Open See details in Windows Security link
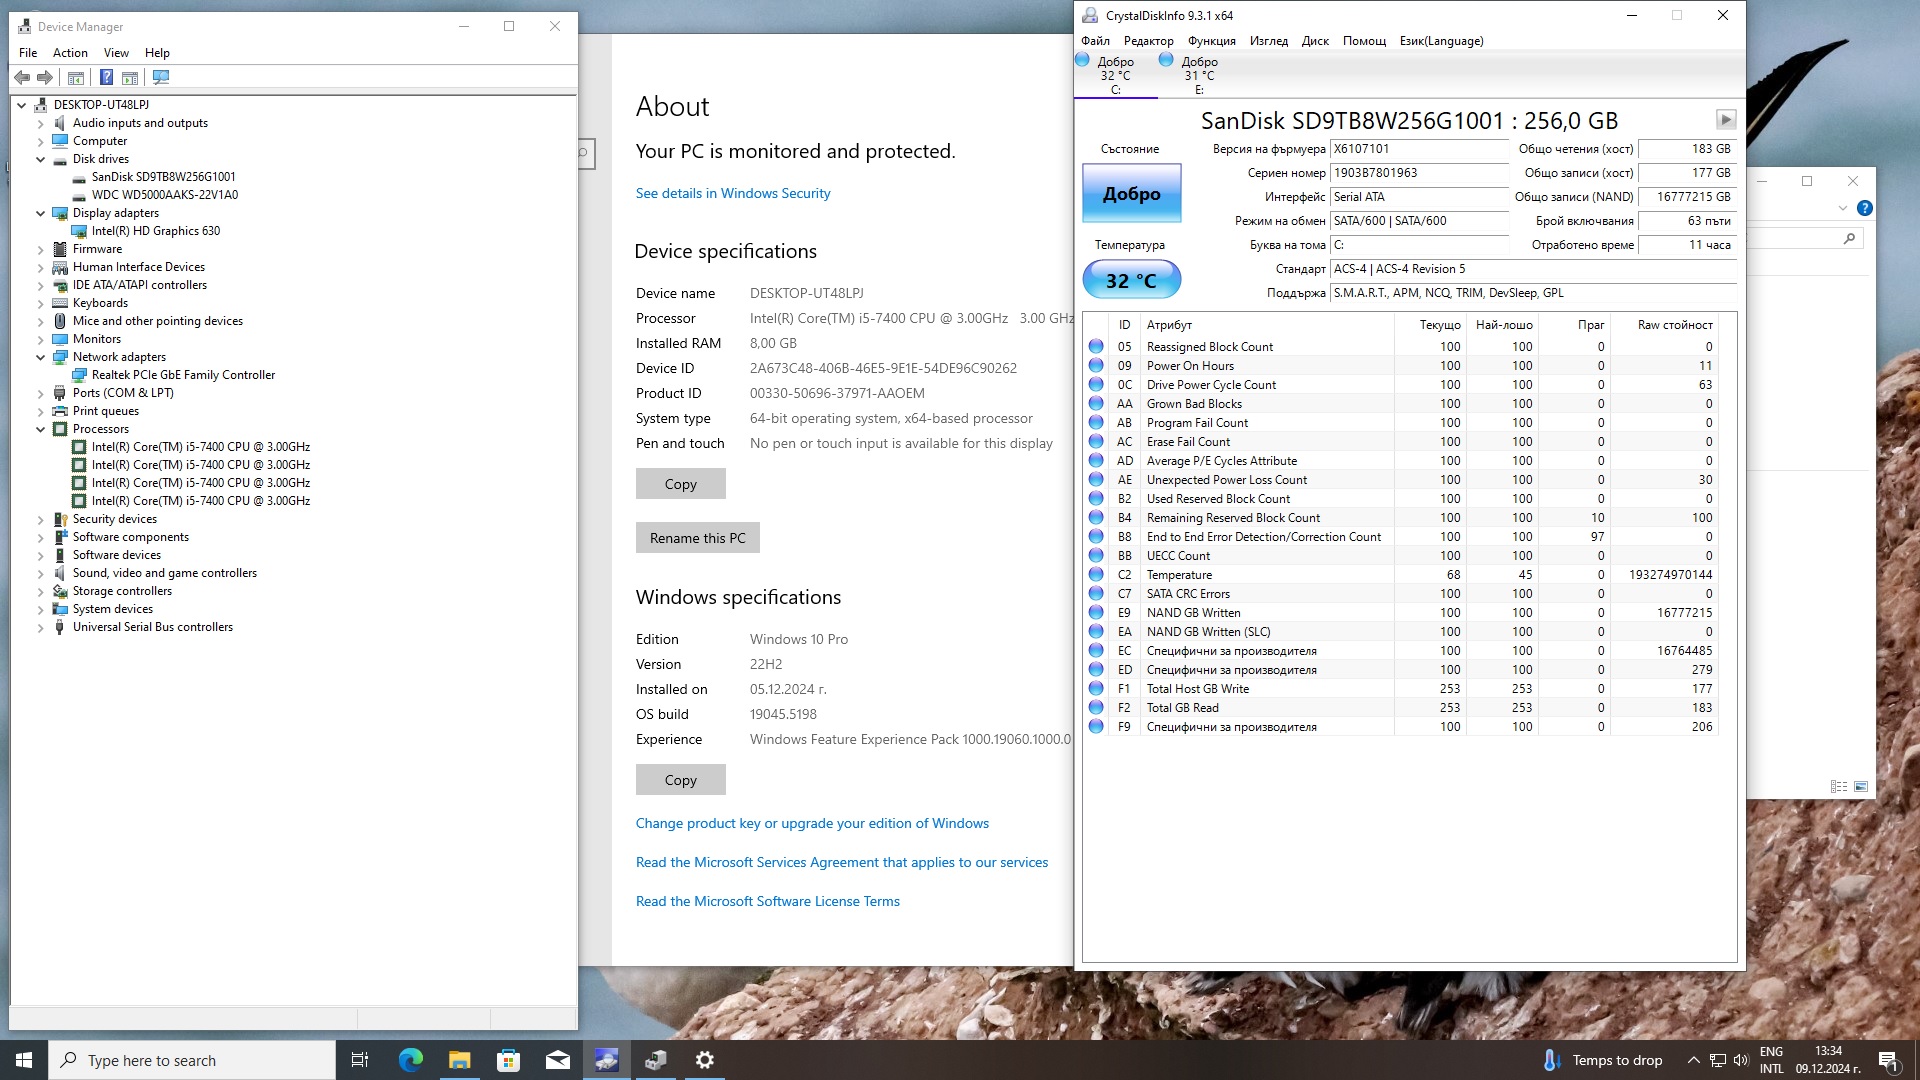Image resolution: width=1920 pixels, height=1080 pixels. pyautogui.click(x=732, y=193)
